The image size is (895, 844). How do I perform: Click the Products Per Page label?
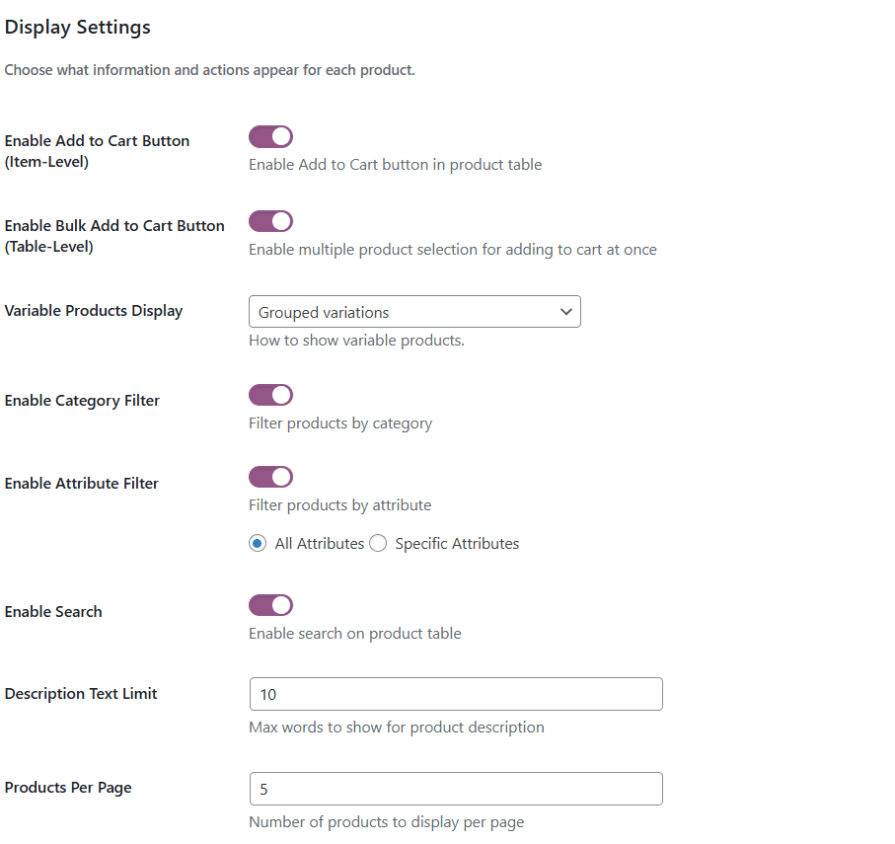(68, 788)
